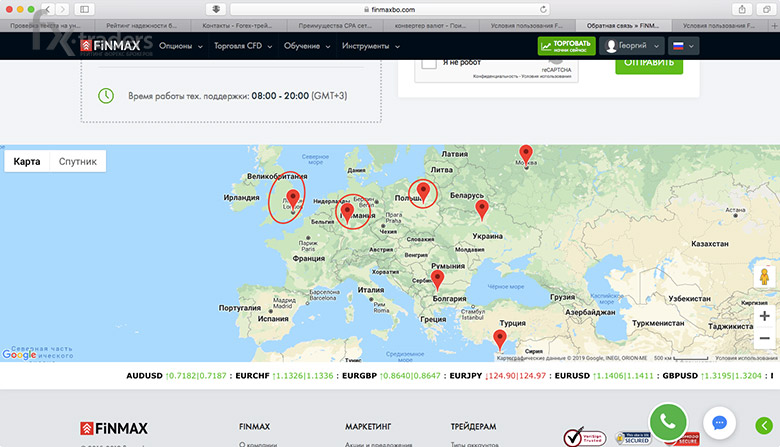Click the AUDUSD ticker quote
The width and height of the screenshot is (780, 447).
[176, 375]
